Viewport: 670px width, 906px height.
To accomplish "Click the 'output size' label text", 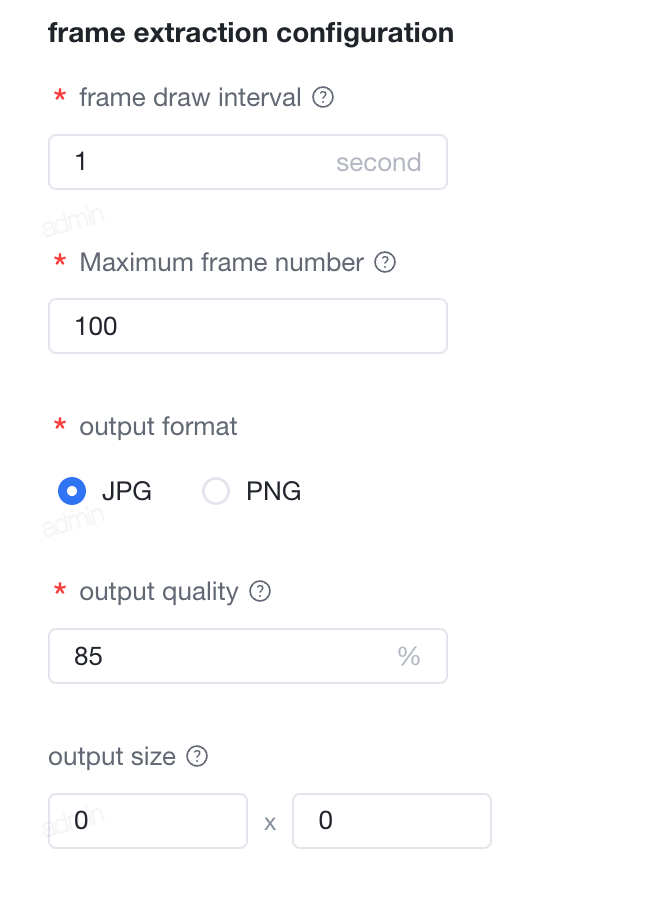I will pos(112,756).
